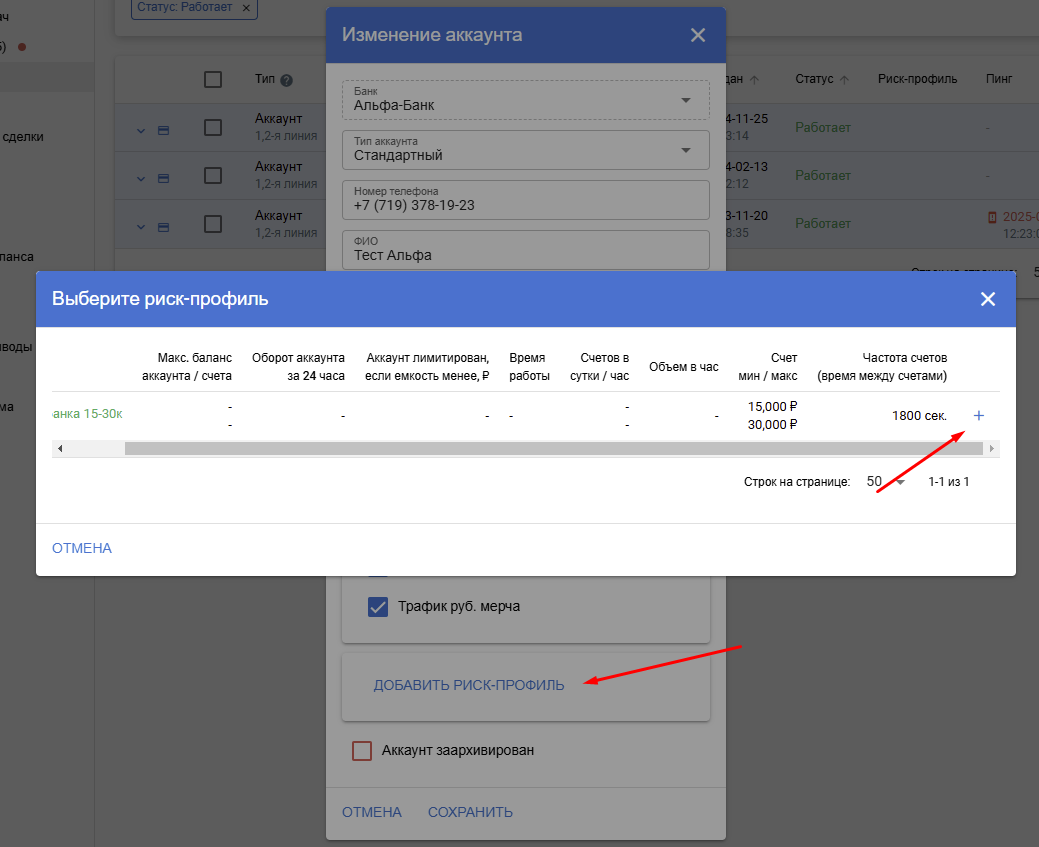Close the risk profile selection dialog
Viewport: 1039px width, 847px height.
point(987,299)
